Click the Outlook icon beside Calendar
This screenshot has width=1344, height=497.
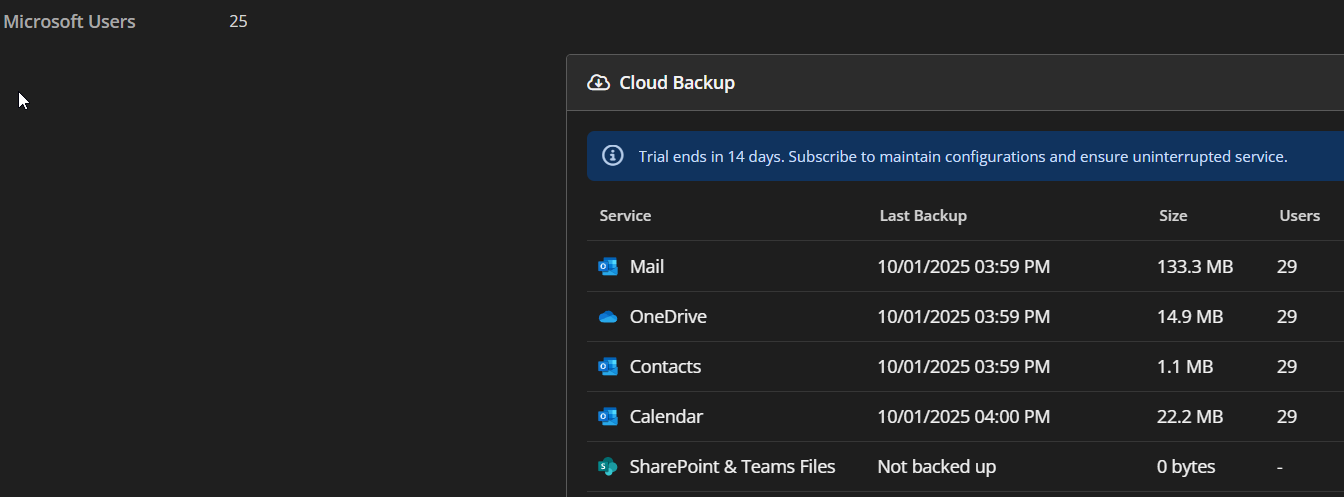tap(607, 417)
